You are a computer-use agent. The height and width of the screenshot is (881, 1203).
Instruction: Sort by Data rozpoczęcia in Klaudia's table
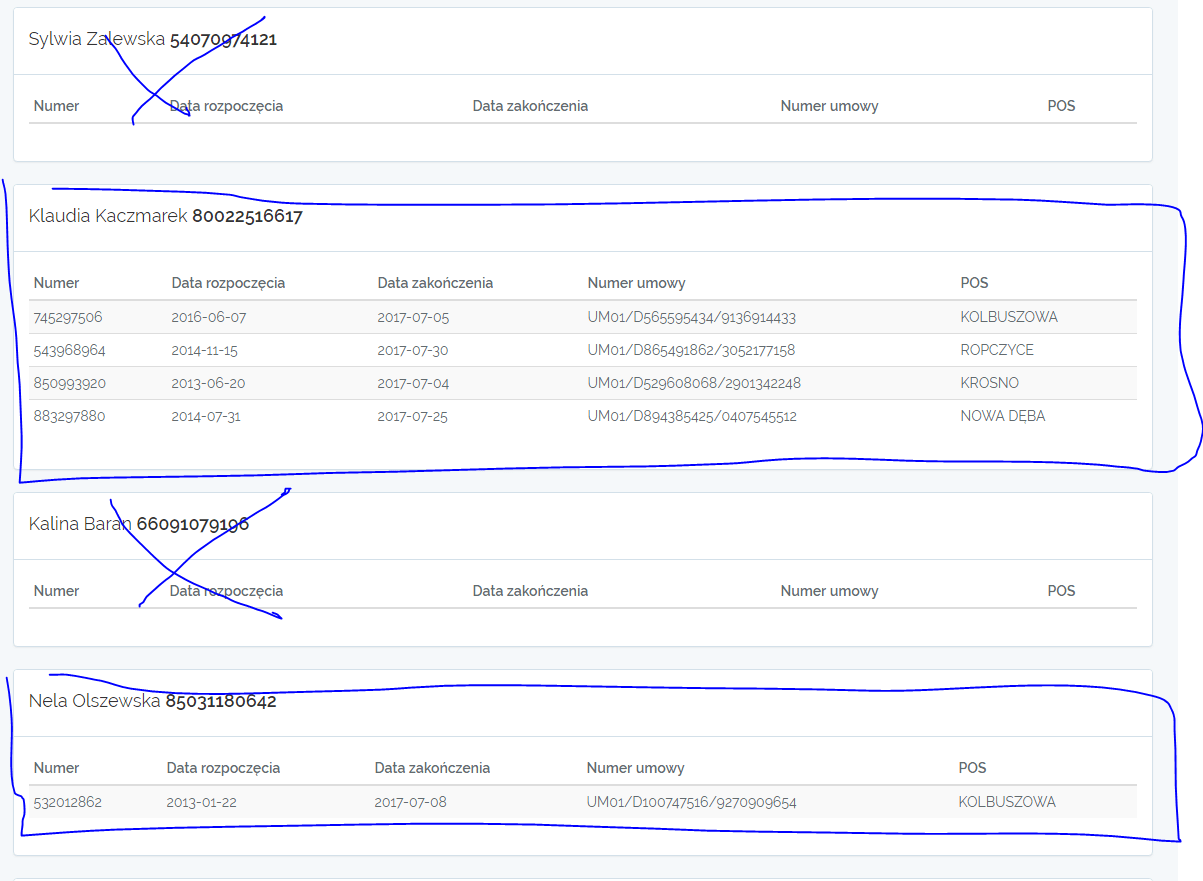point(227,283)
